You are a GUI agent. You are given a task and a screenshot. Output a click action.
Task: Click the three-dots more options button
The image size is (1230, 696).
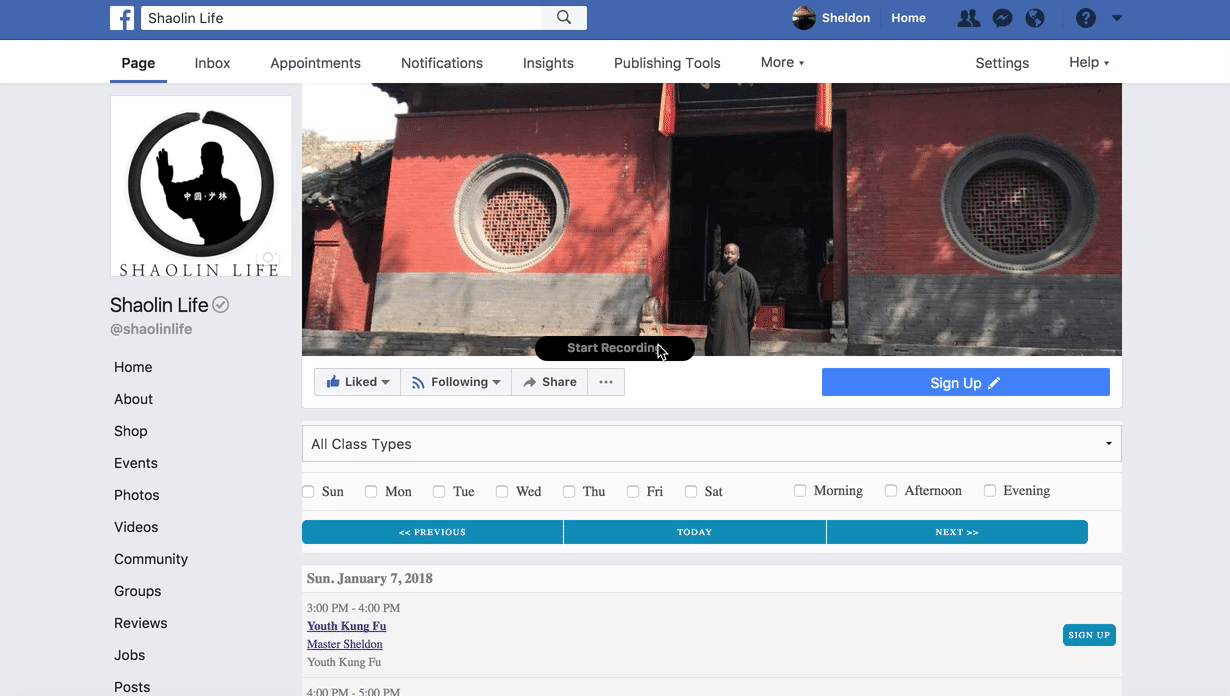click(x=606, y=382)
